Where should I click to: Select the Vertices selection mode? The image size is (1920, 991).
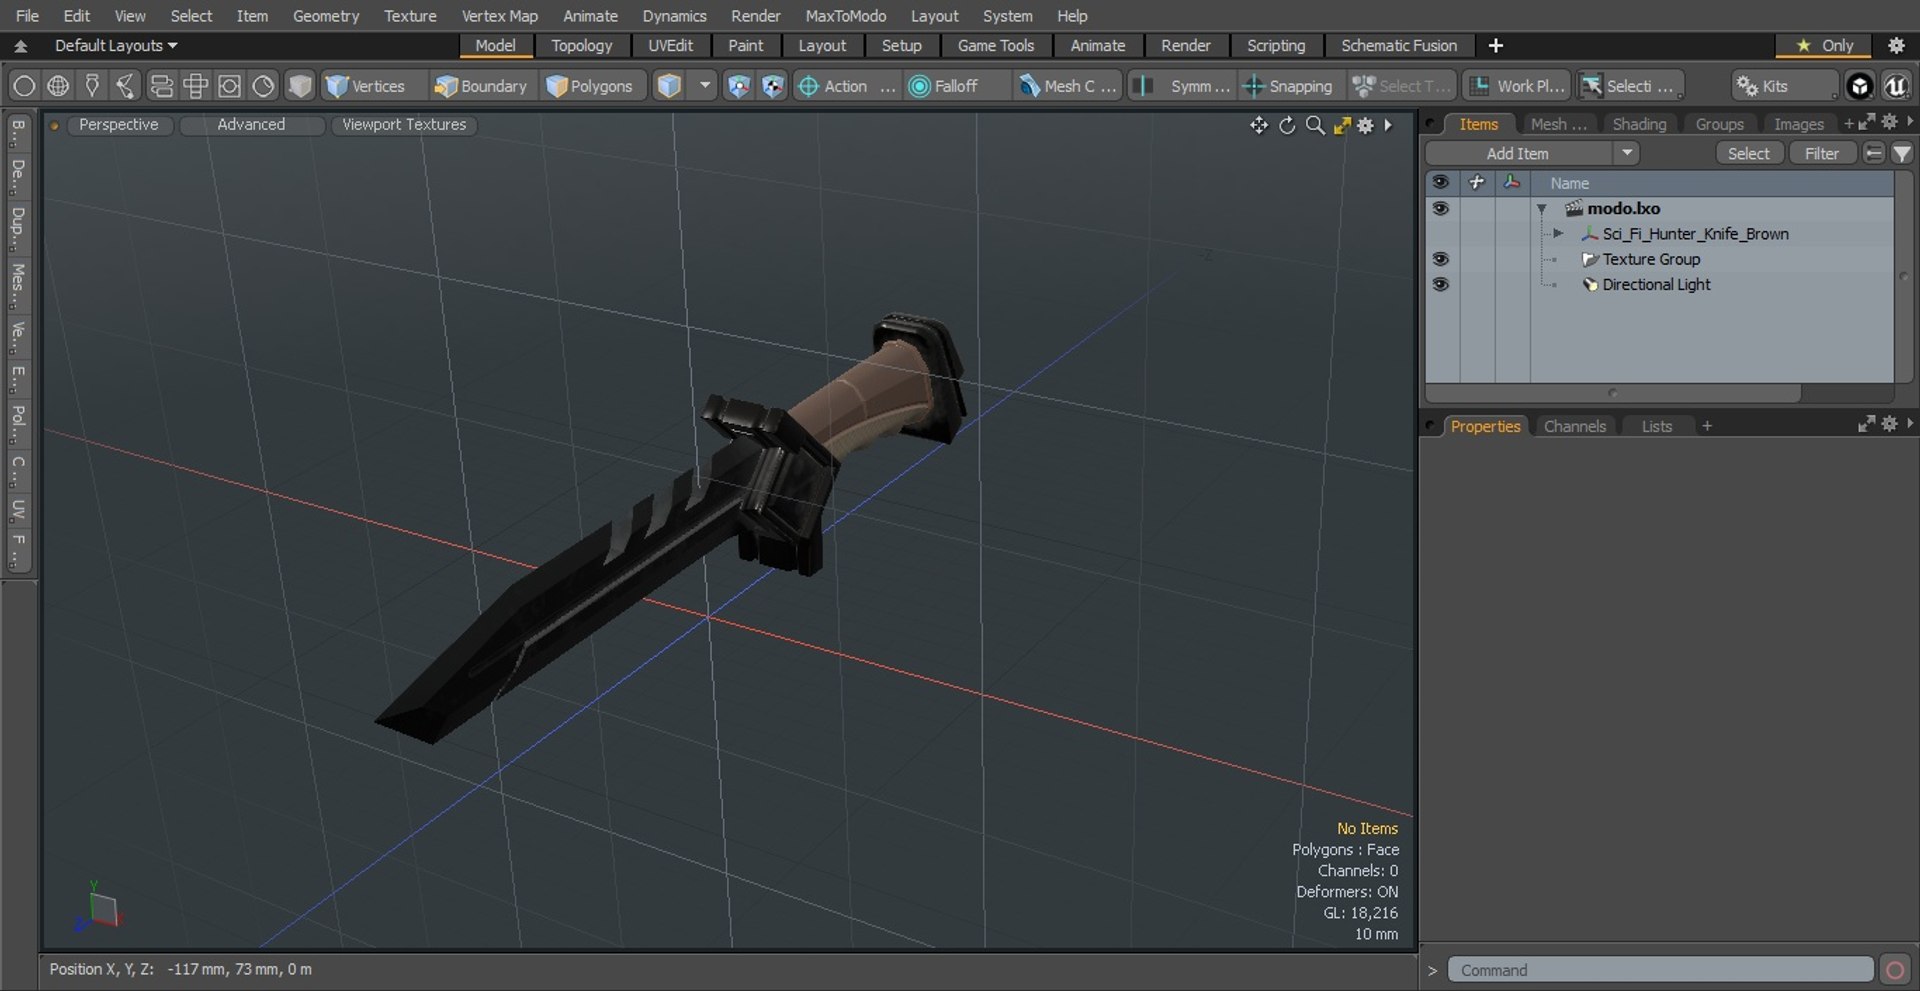pyautogui.click(x=365, y=86)
